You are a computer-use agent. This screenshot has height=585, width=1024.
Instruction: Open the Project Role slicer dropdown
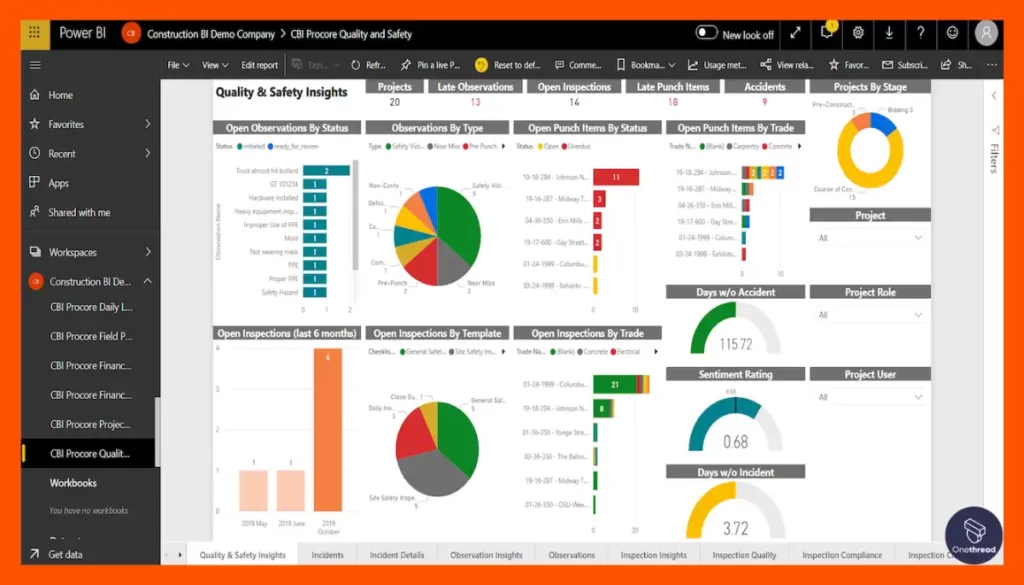pyautogui.click(x=870, y=315)
